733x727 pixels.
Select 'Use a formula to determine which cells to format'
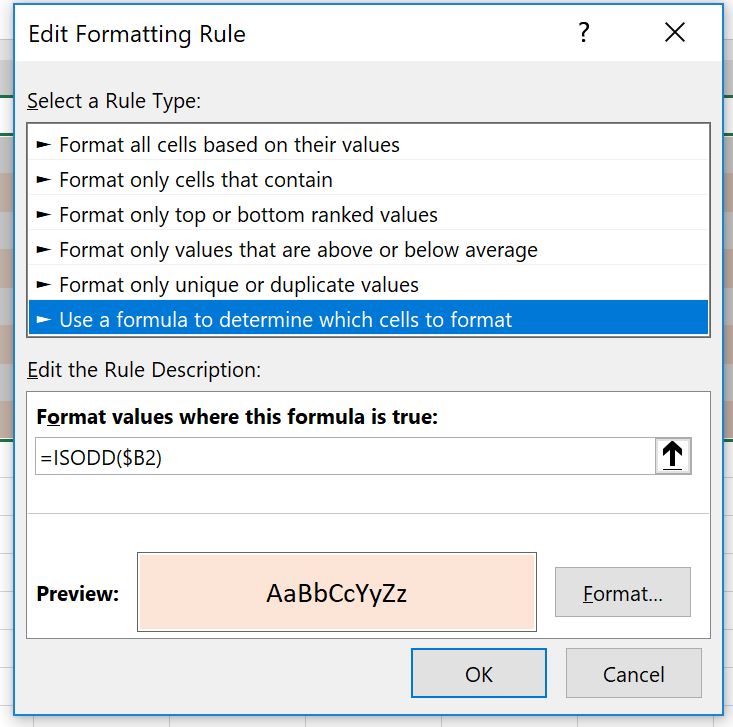pos(285,320)
